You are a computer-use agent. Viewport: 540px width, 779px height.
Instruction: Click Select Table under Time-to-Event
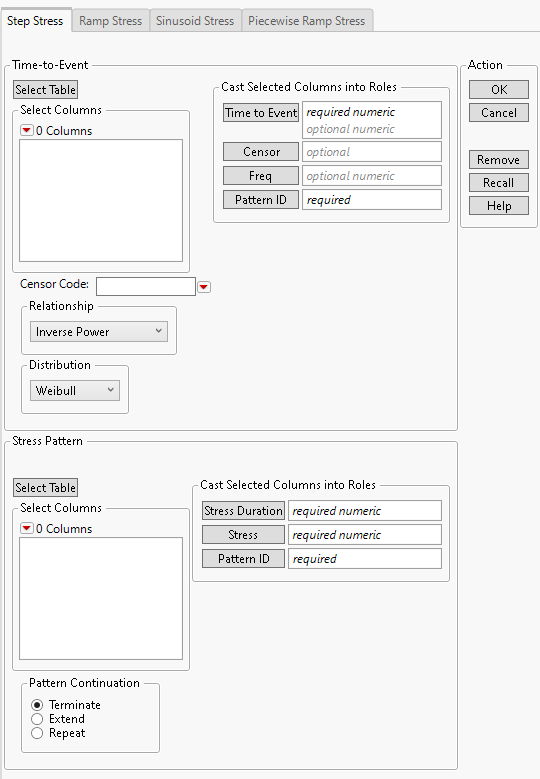click(45, 90)
